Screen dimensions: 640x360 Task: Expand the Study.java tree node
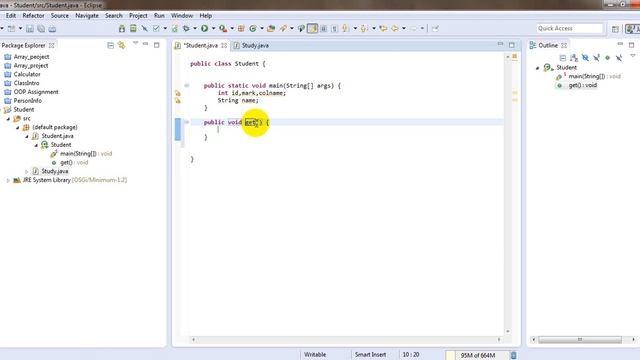click(27, 171)
